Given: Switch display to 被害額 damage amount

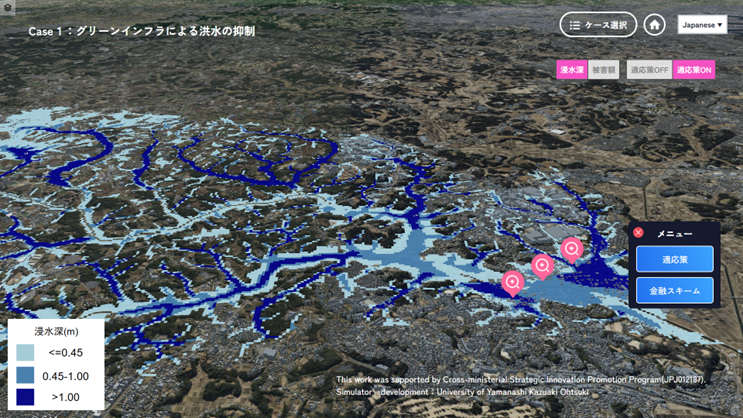Looking at the screenshot, I should pyautogui.click(x=603, y=70).
